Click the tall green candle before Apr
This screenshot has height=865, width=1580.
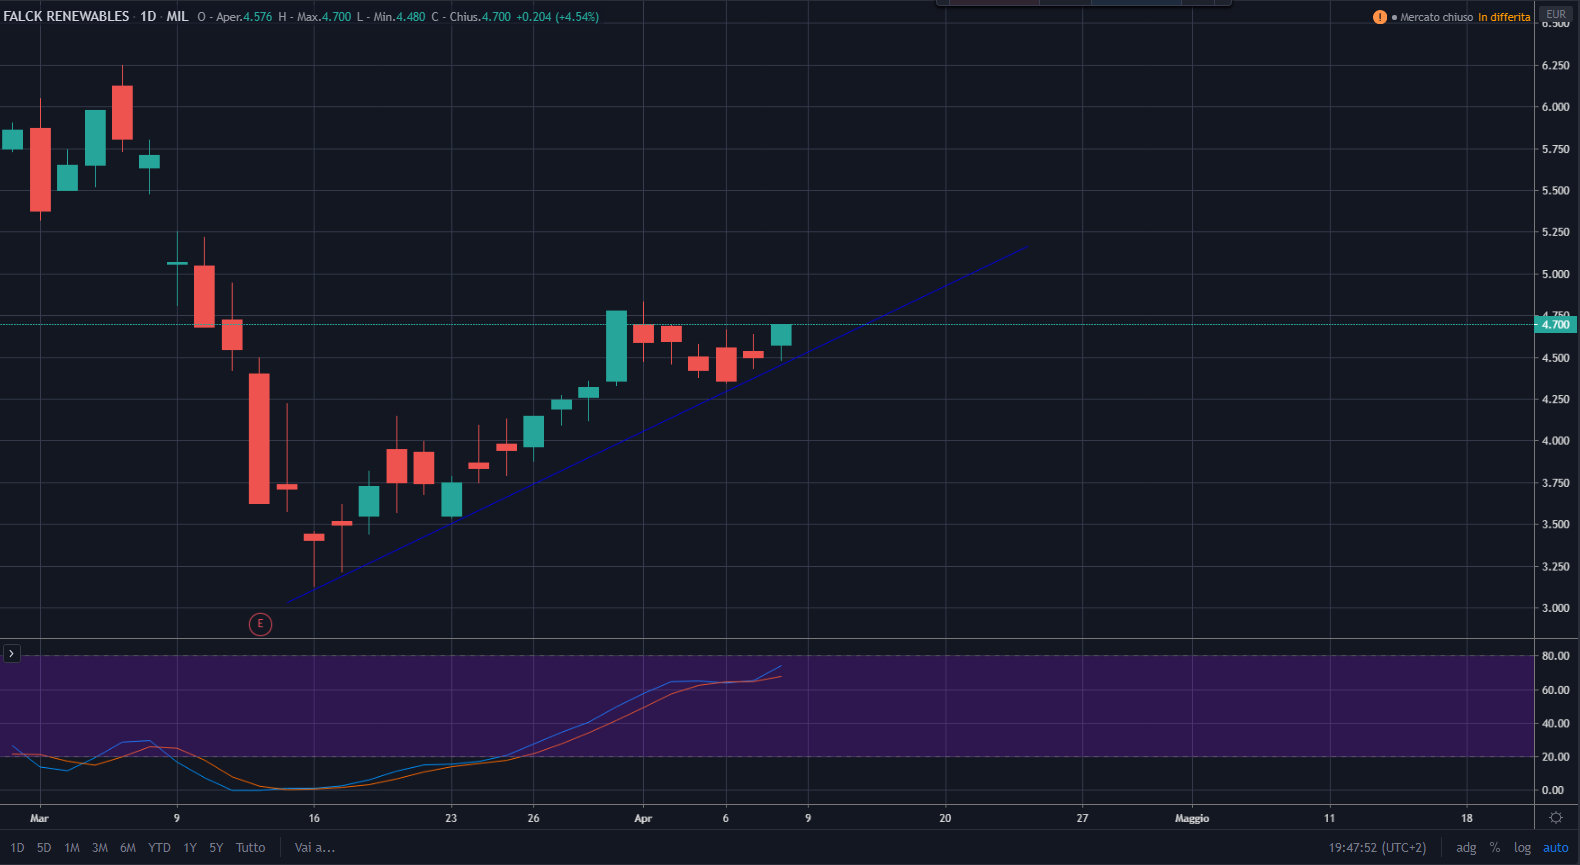coord(616,346)
